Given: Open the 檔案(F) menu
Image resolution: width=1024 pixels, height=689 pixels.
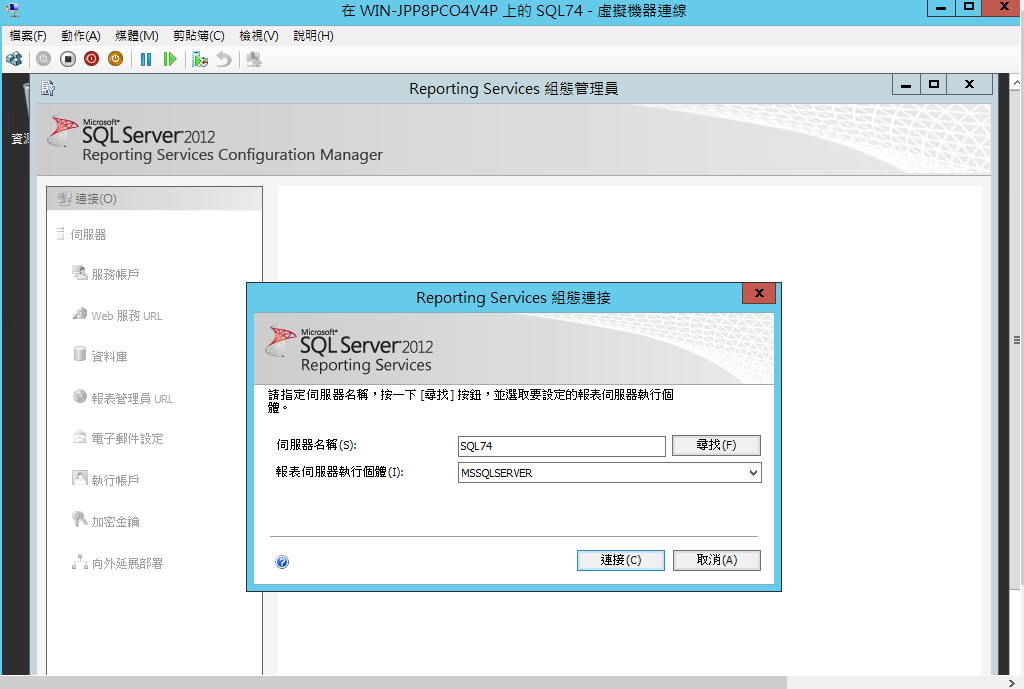Looking at the screenshot, I should pos(28,36).
